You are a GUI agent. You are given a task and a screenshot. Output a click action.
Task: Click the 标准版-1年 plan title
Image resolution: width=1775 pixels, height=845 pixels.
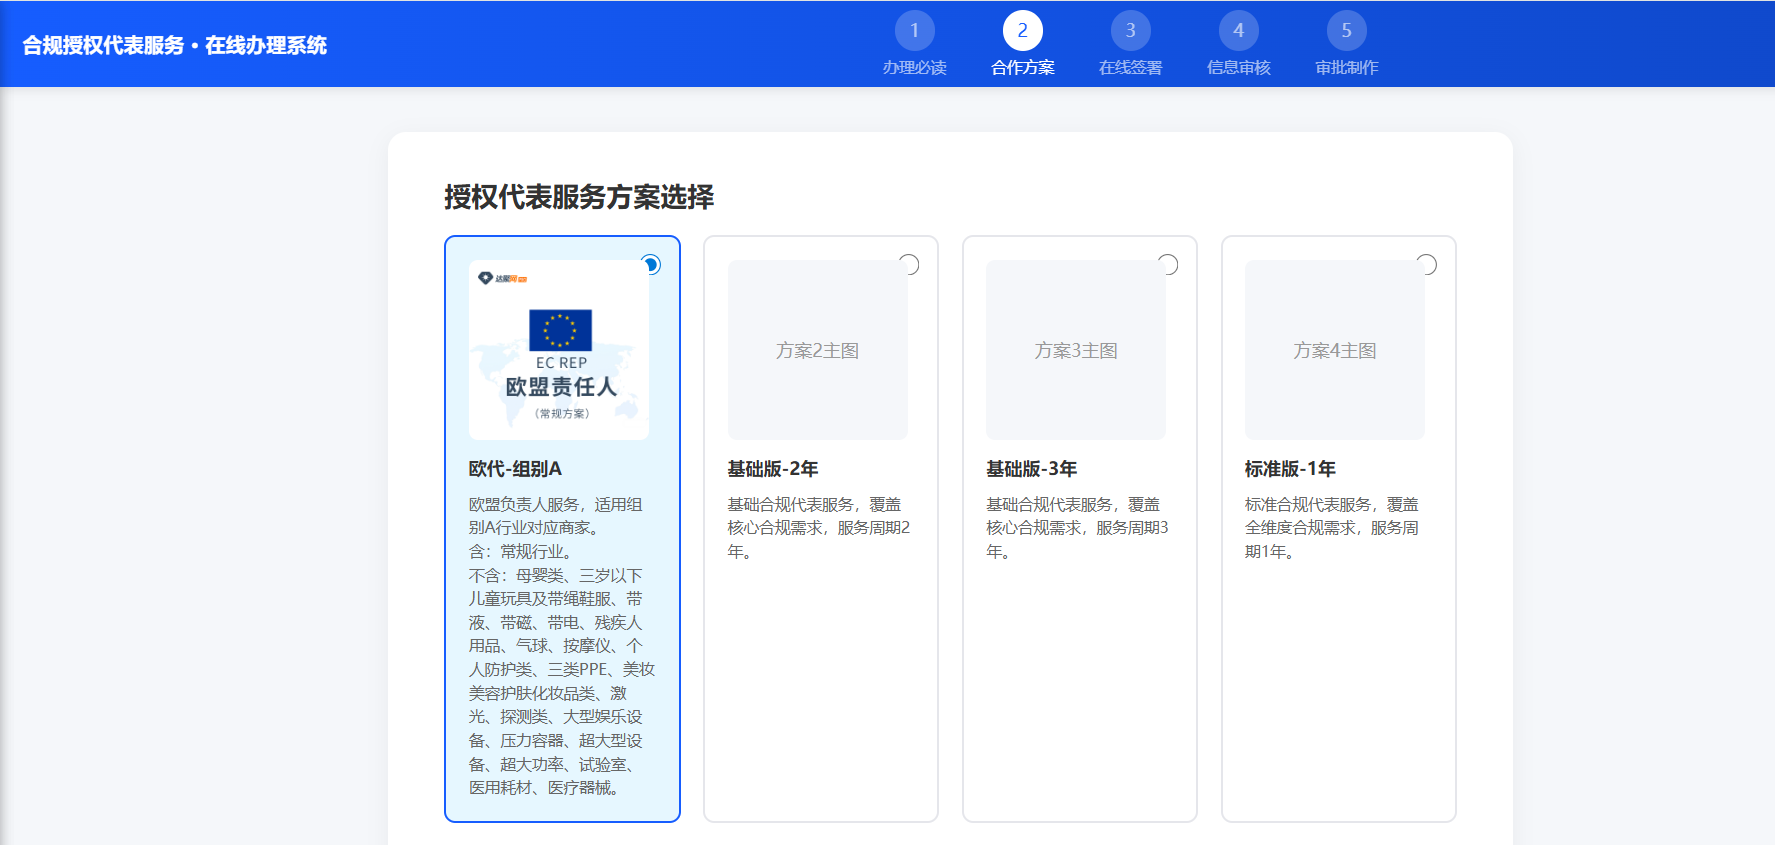[1290, 469]
